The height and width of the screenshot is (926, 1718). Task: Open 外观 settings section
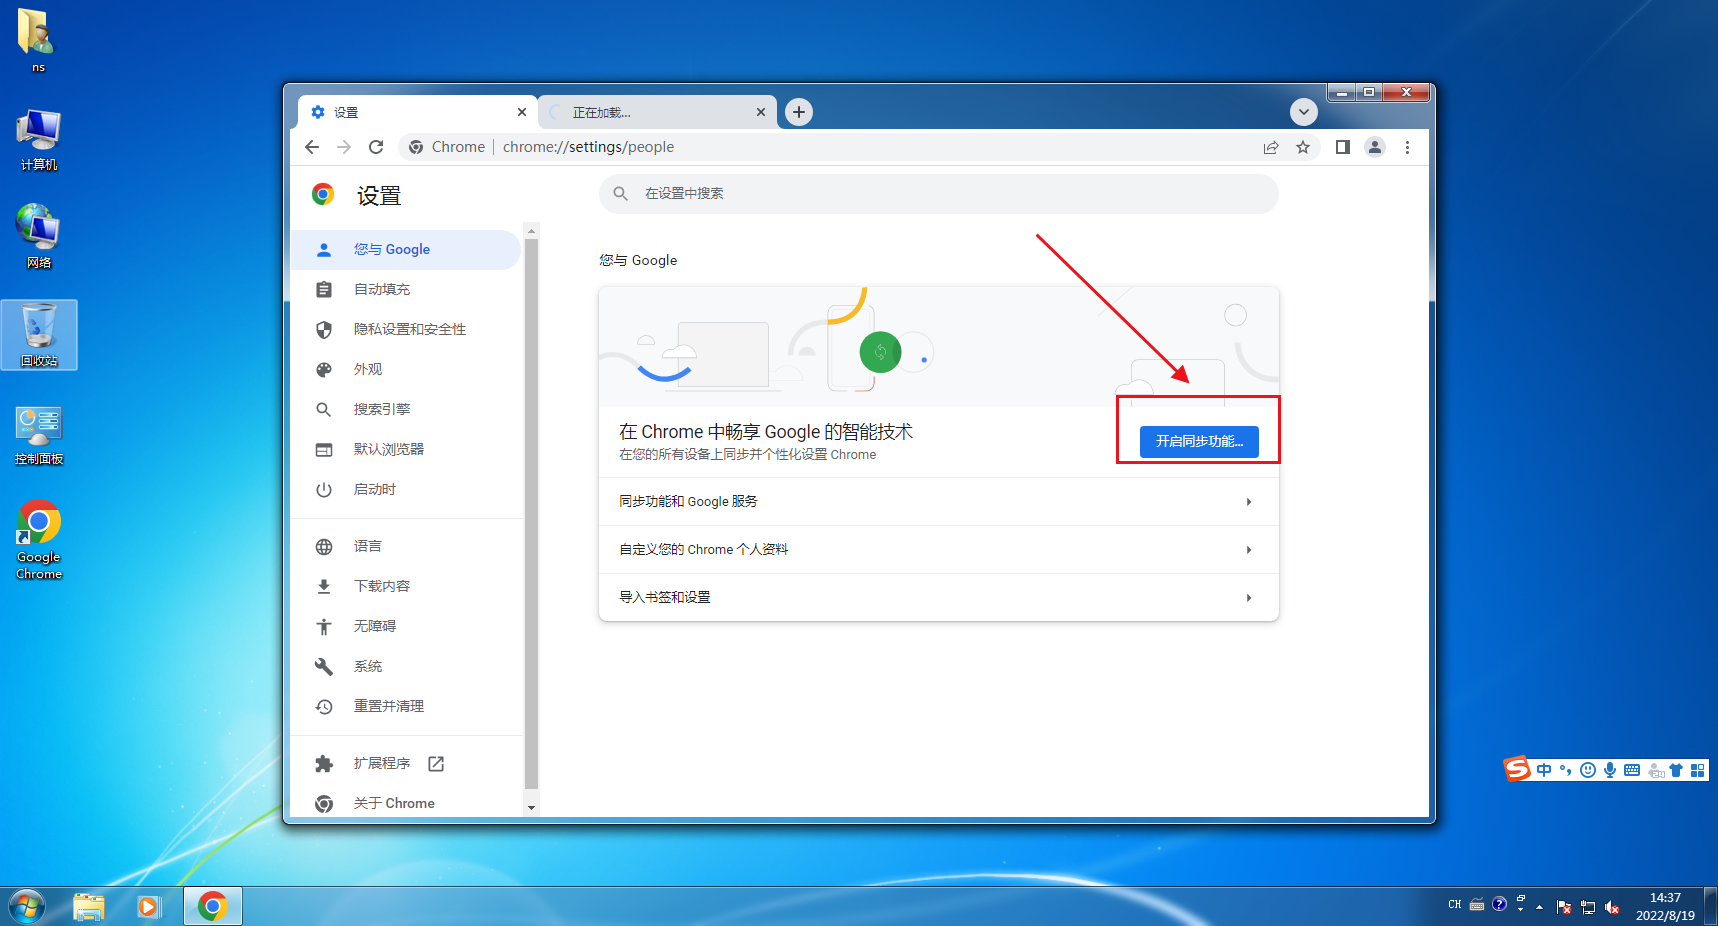coord(406,370)
